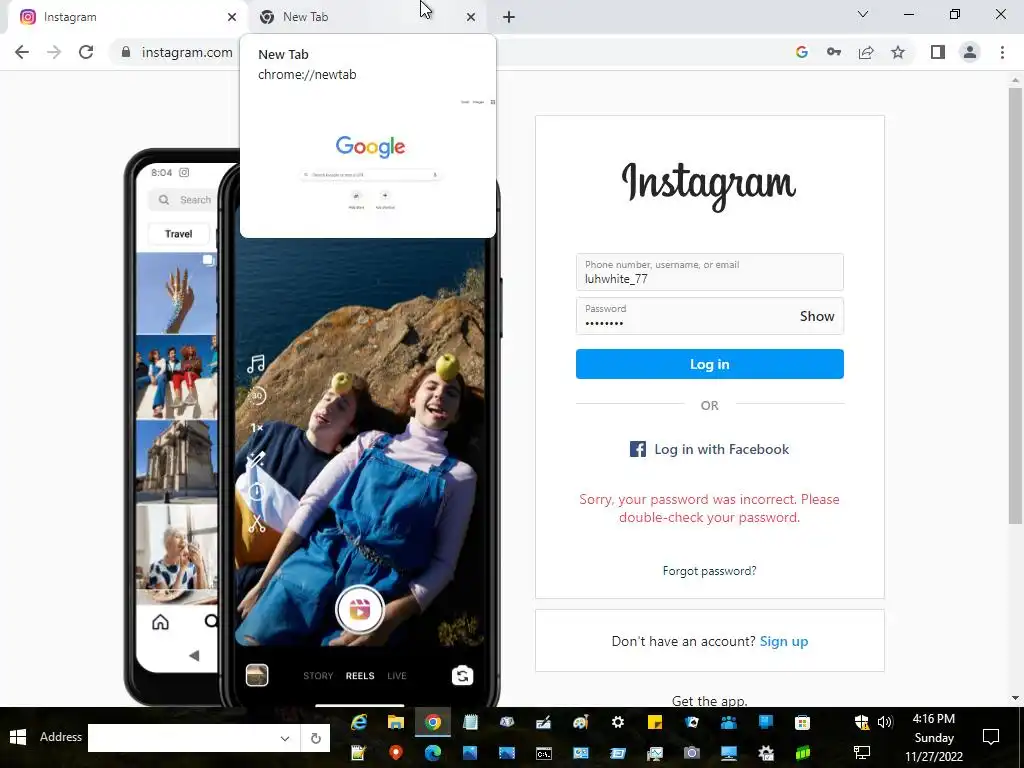Open the network tray icon

pos(861,753)
